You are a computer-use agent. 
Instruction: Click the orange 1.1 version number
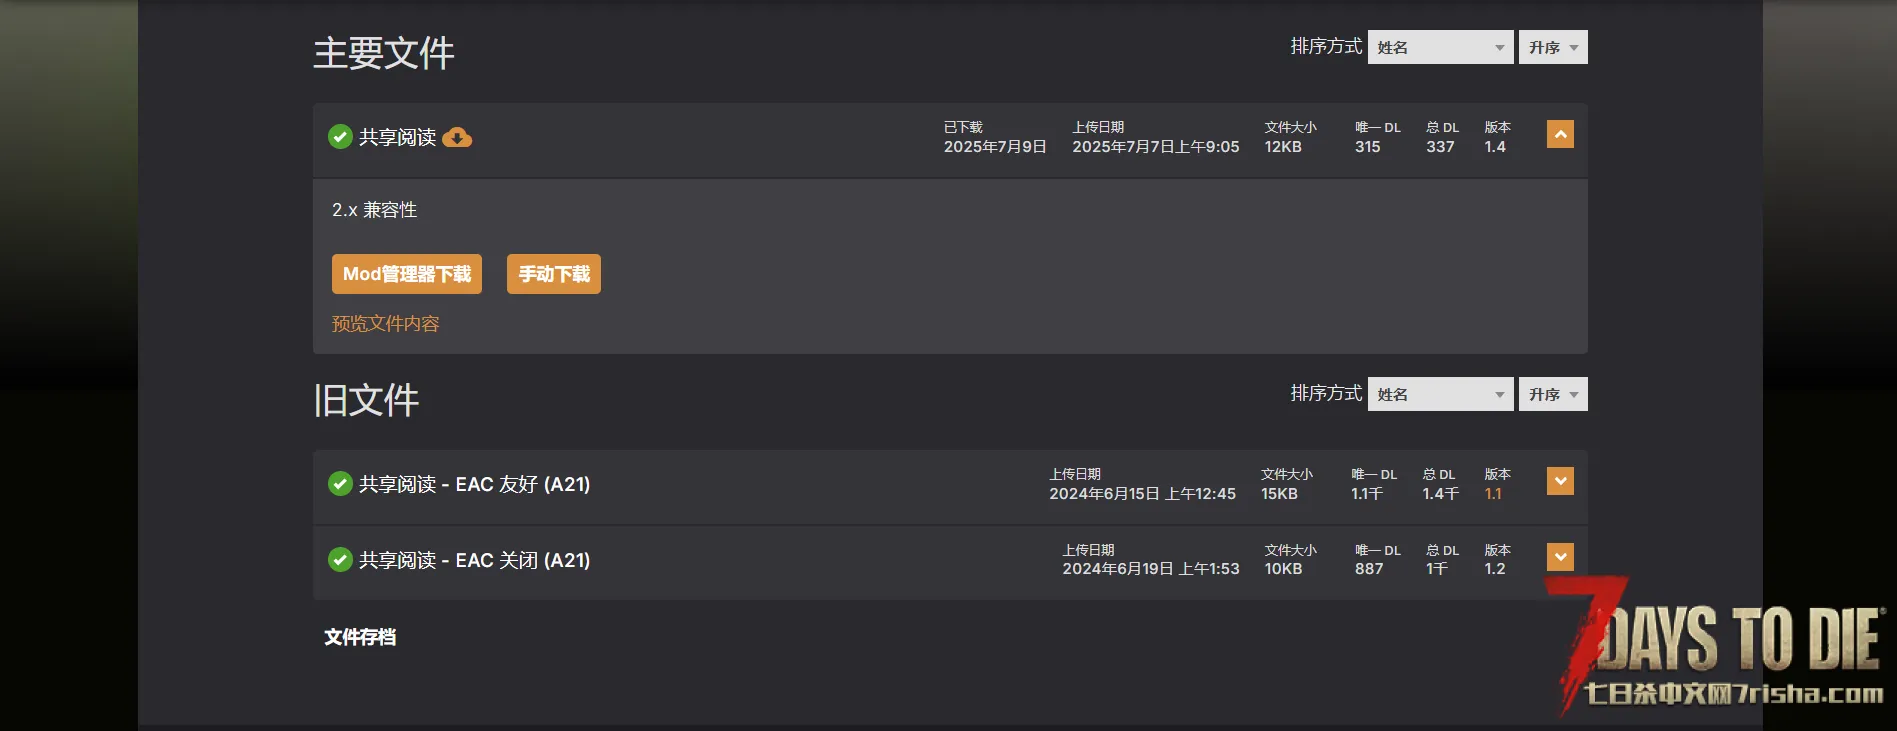click(x=1493, y=494)
